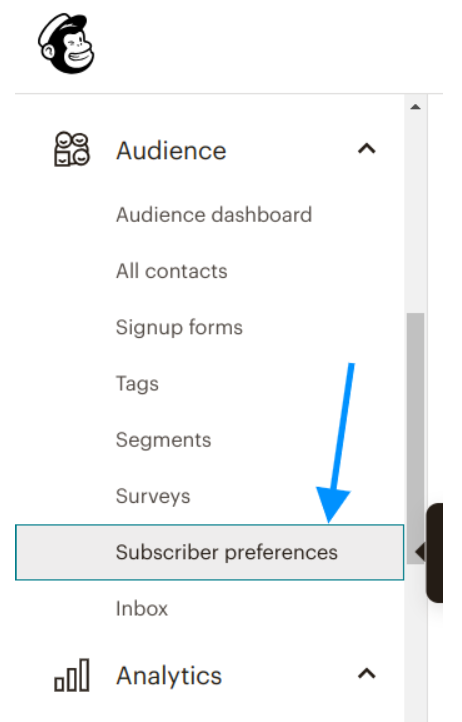This screenshot has height=722, width=462.
Task: Open the Tags page
Action: (137, 384)
